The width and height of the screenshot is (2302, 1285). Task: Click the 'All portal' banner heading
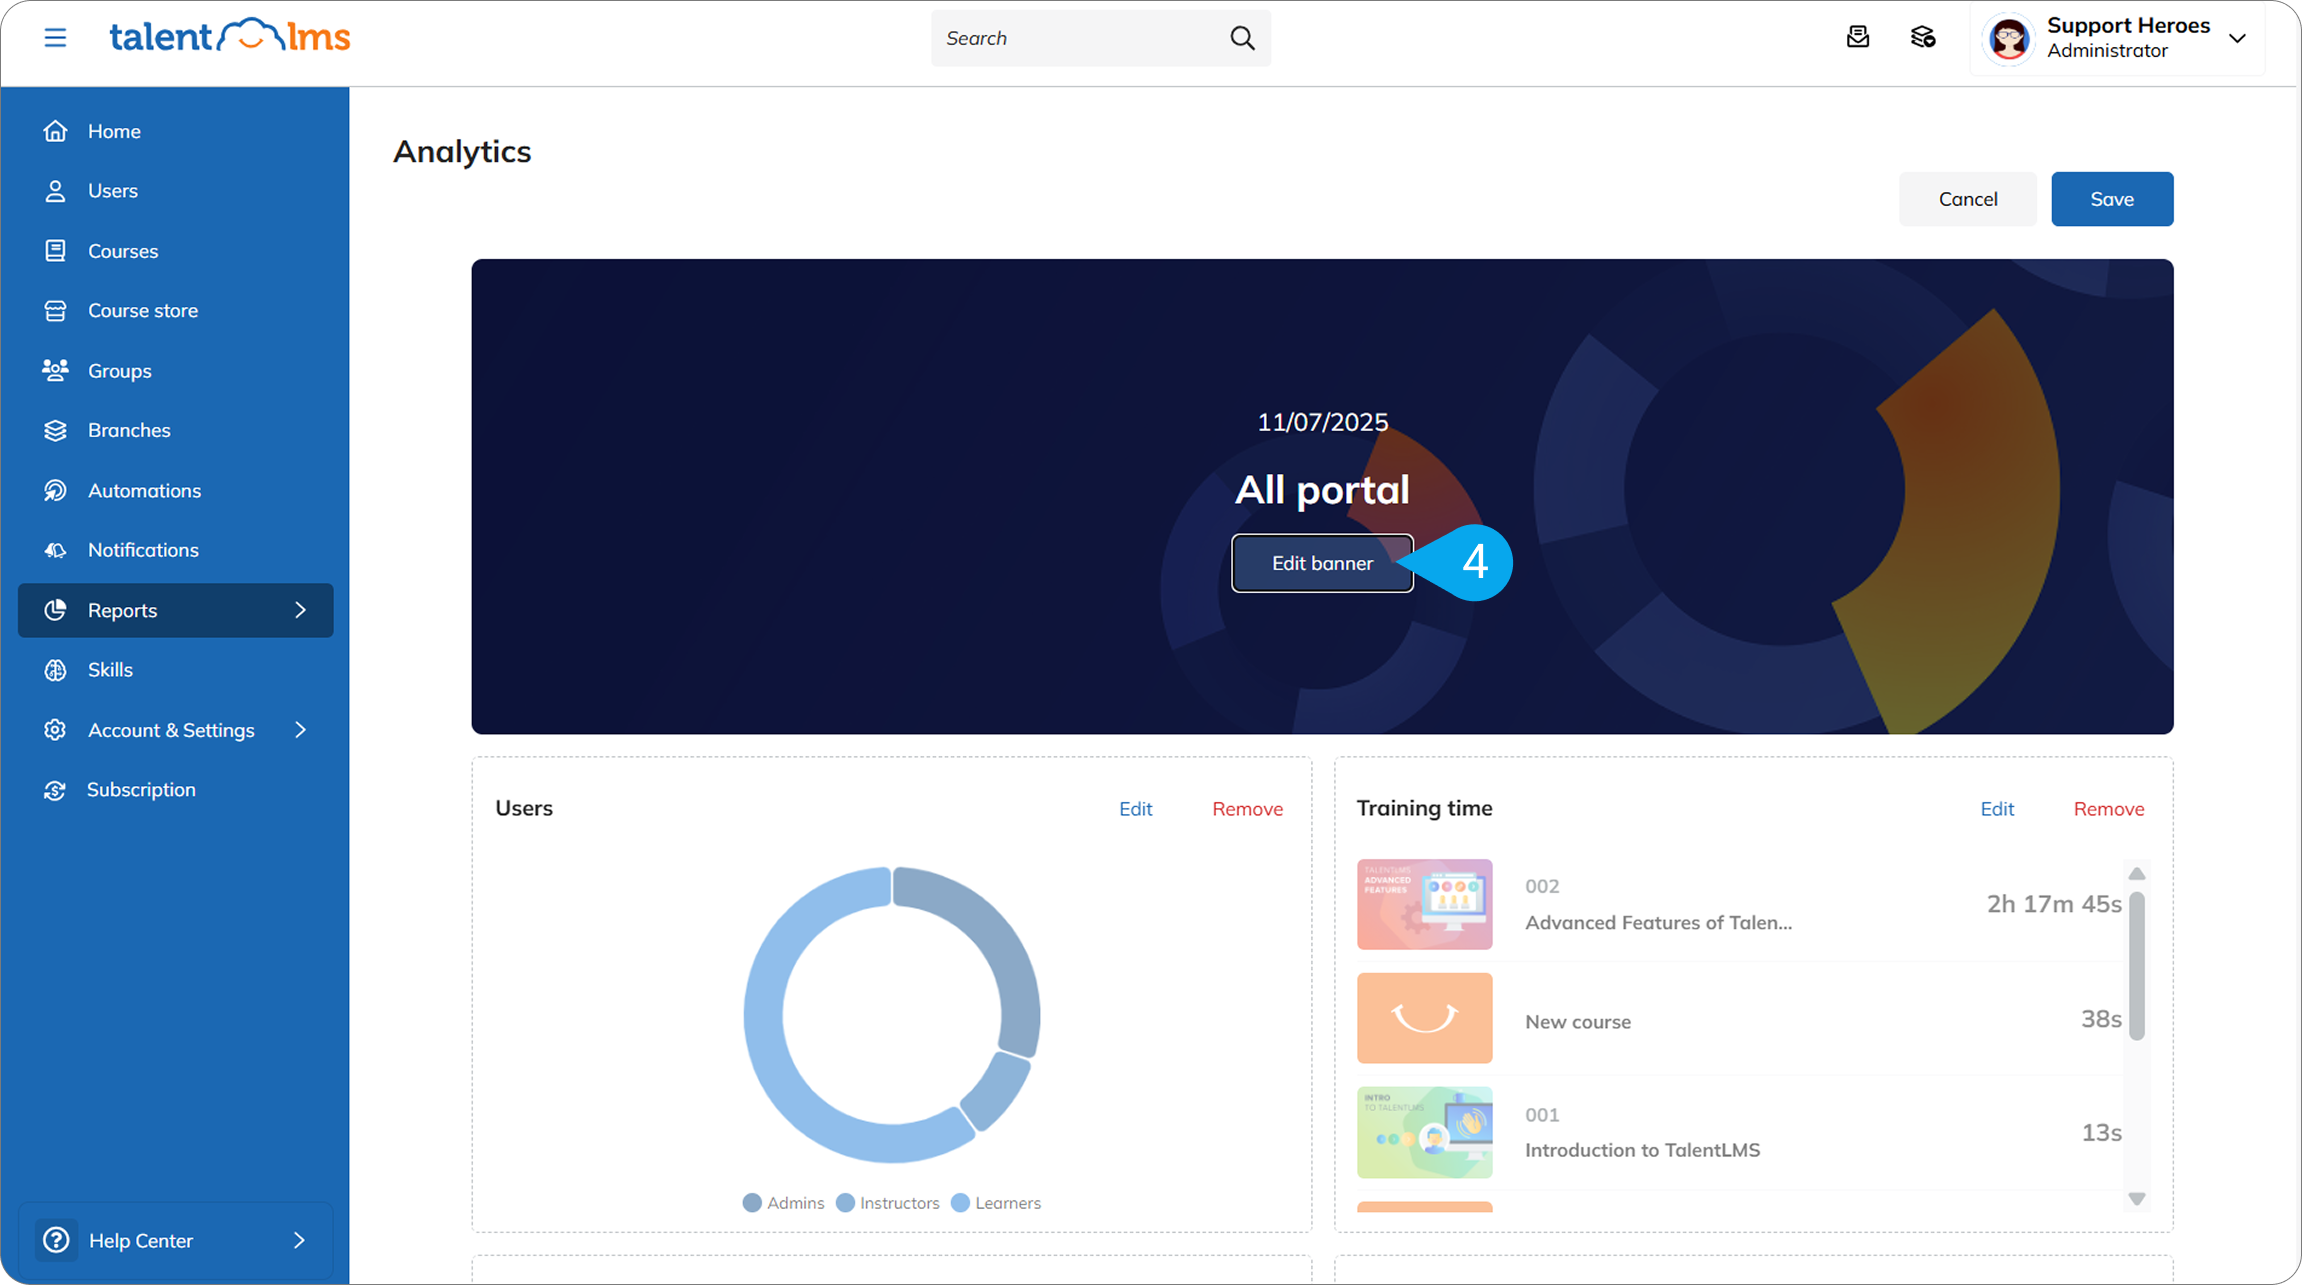[1322, 490]
